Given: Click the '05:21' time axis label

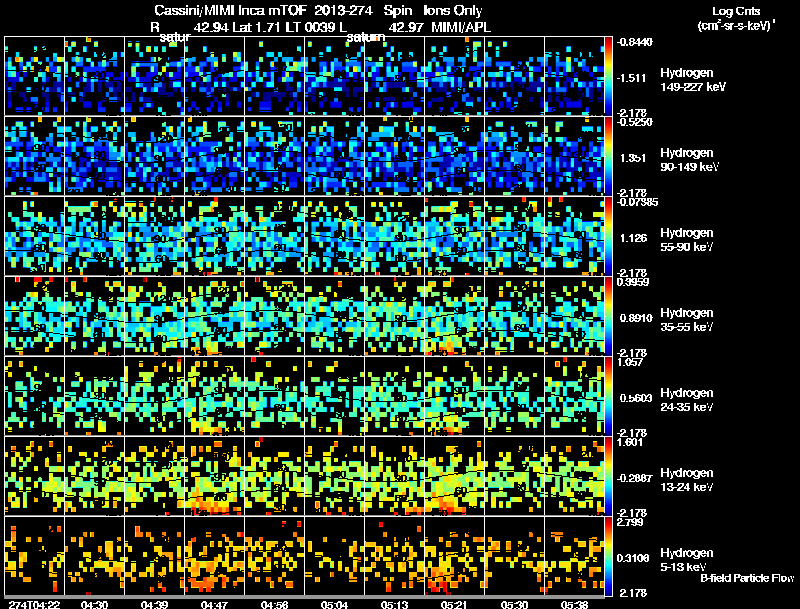Looking at the screenshot, I should point(454,604).
